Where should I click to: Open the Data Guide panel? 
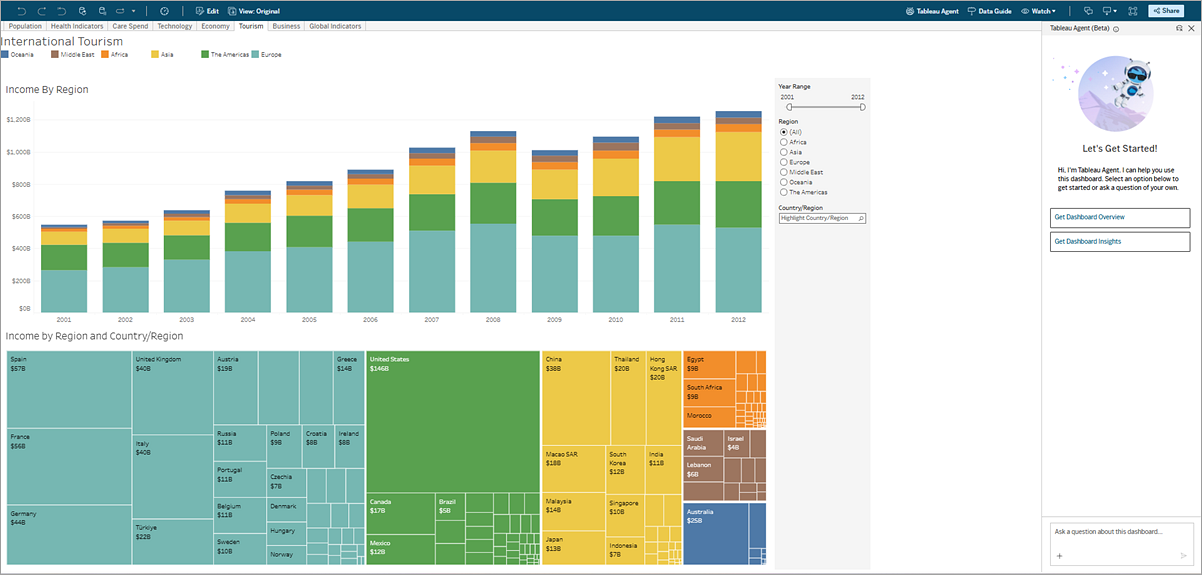tap(989, 10)
